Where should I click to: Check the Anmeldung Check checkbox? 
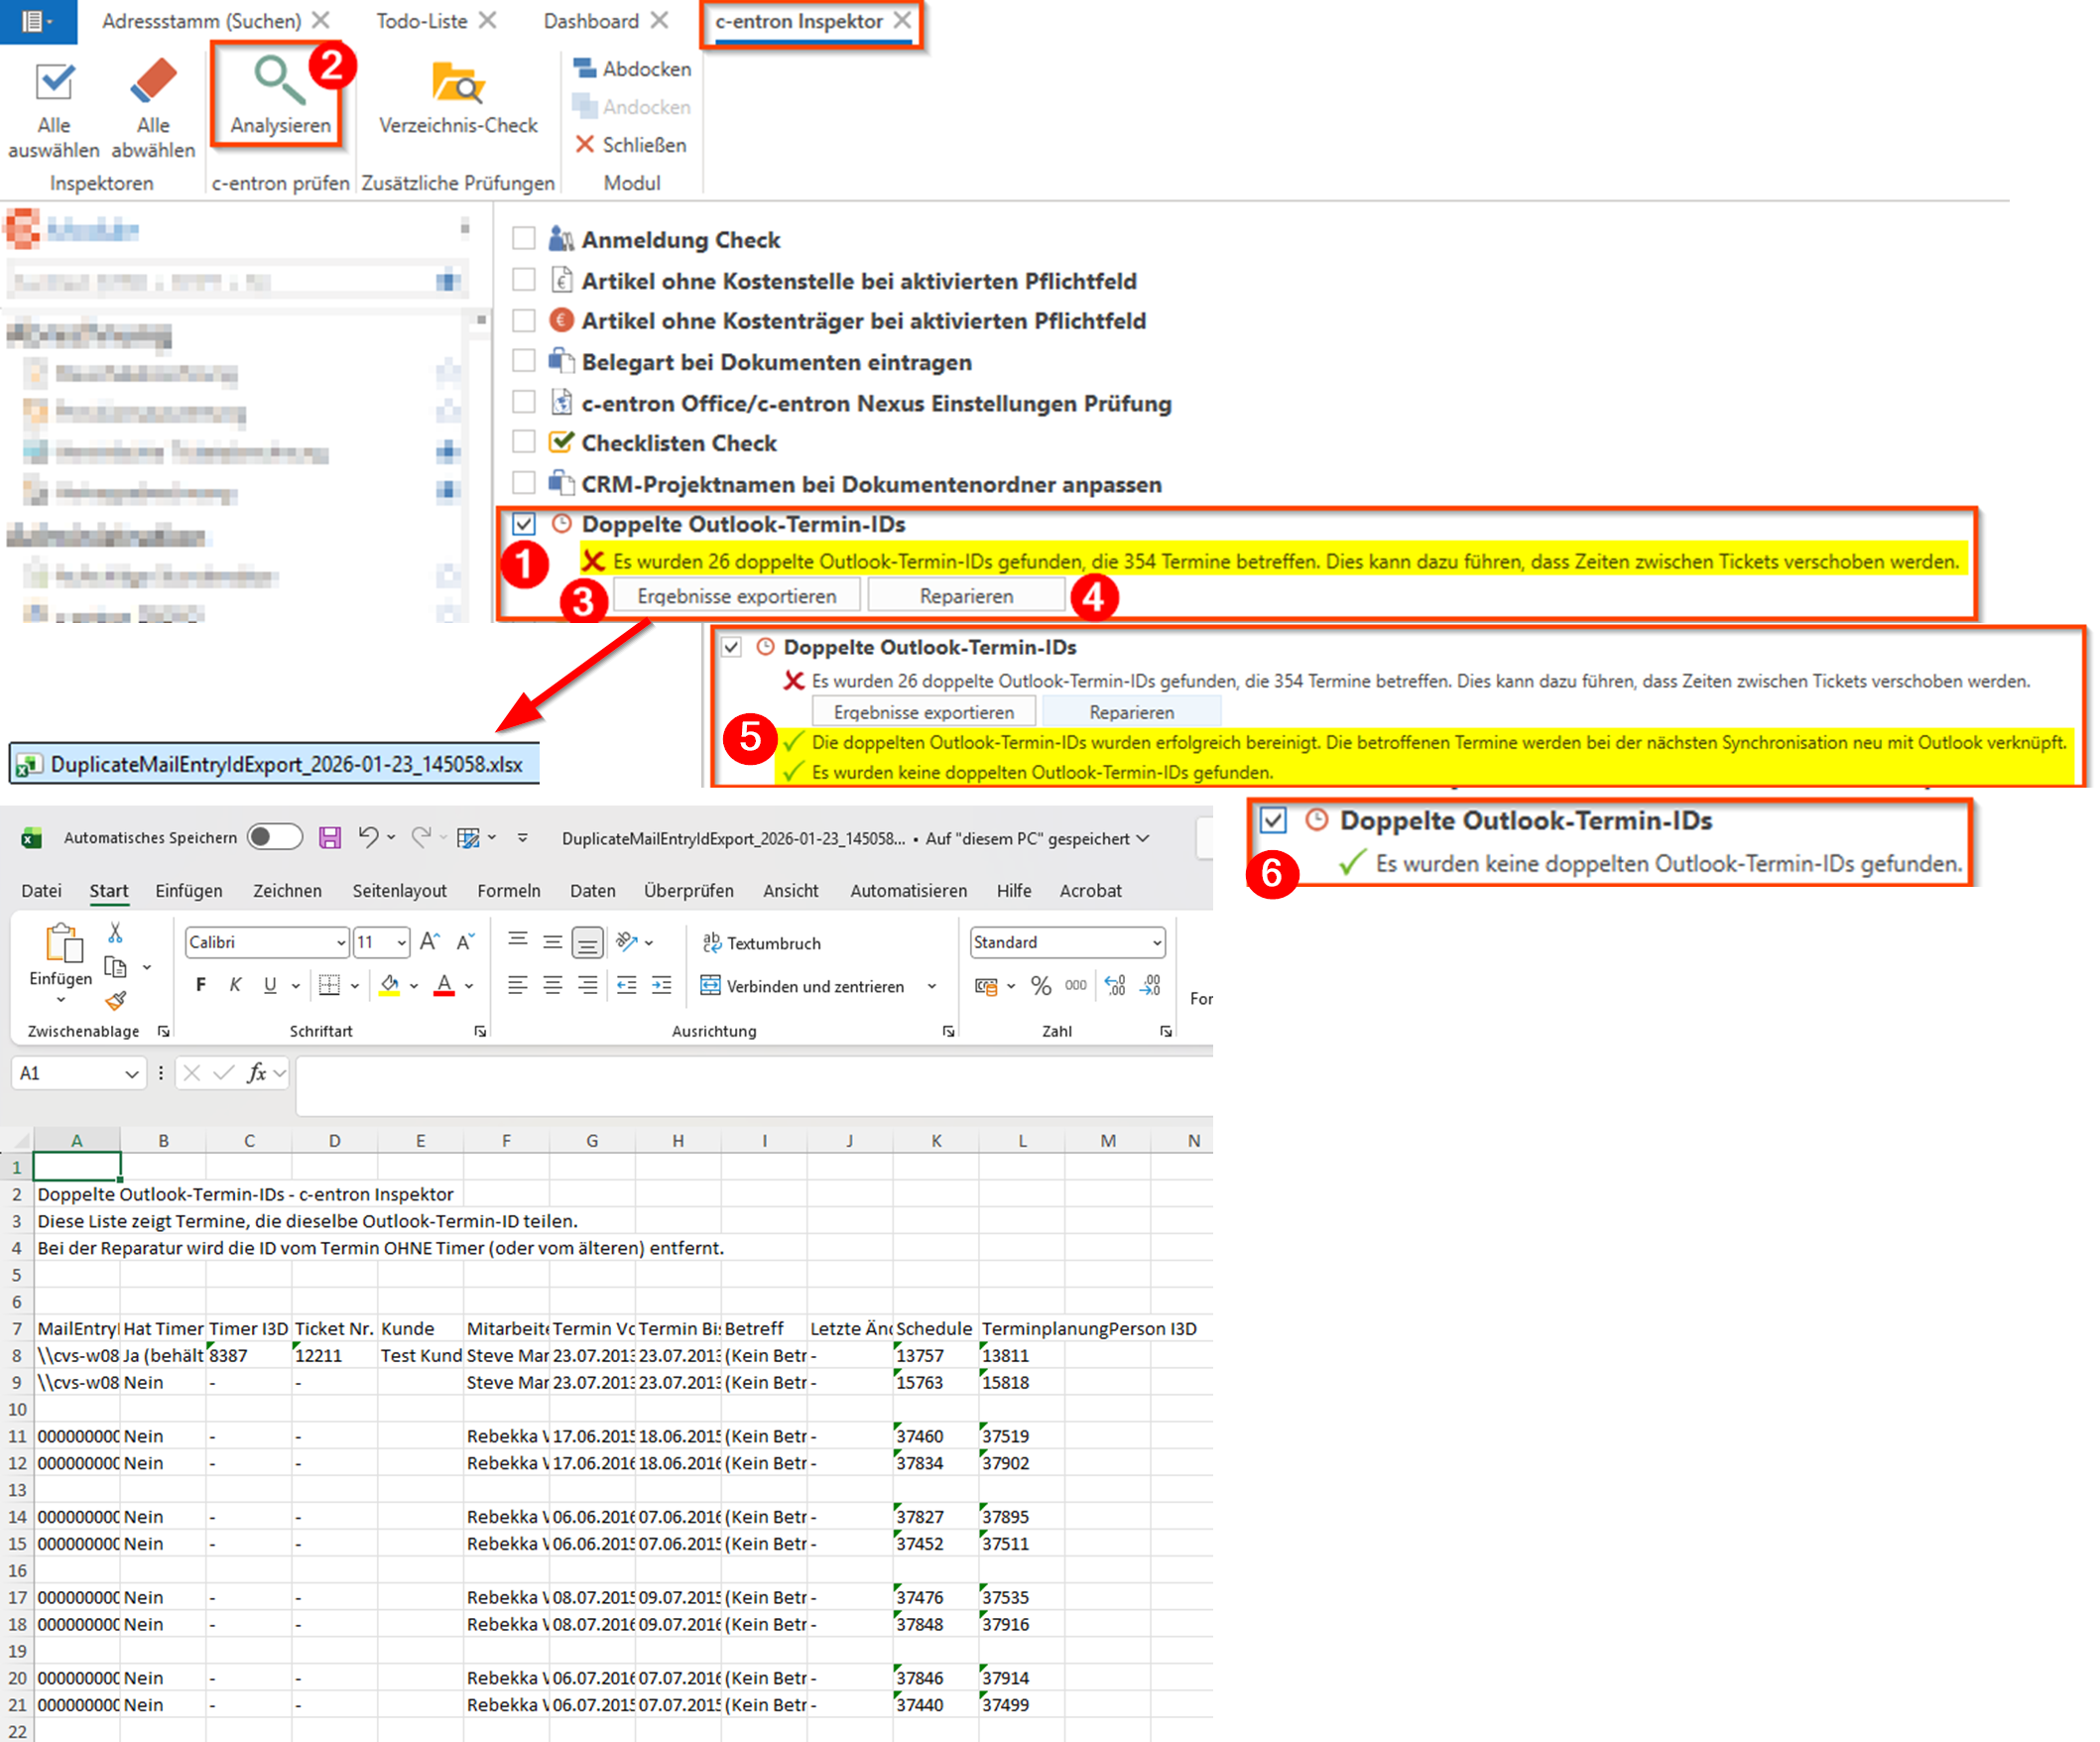(x=524, y=238)
